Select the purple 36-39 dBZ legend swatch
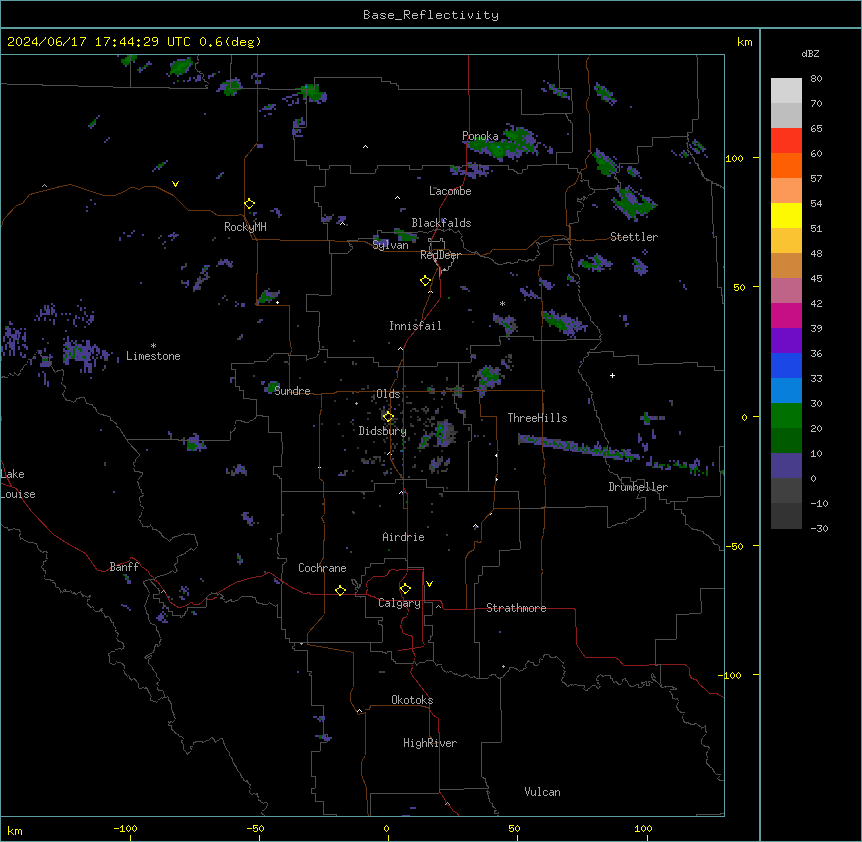This screenshot has width=862, height=842. pyautogui.click(x=786, y=341)
